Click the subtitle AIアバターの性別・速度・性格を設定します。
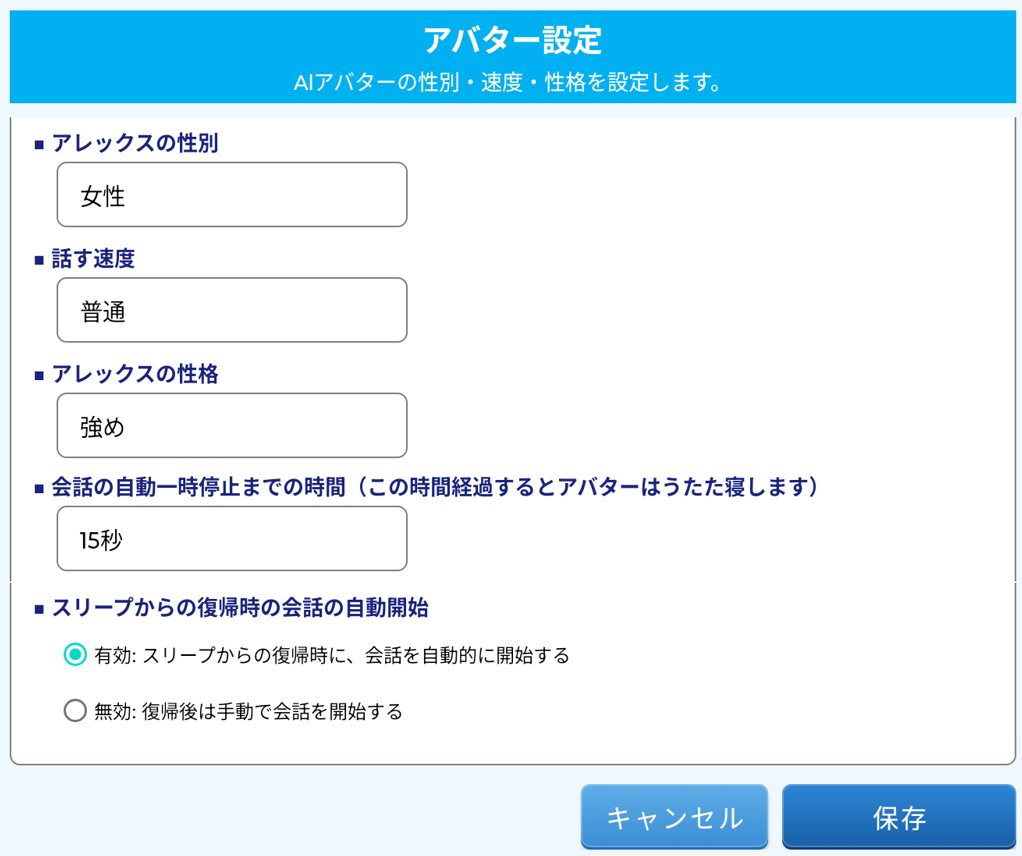The height and width of the screenshot is (856, 1022). tap(508, 83)
